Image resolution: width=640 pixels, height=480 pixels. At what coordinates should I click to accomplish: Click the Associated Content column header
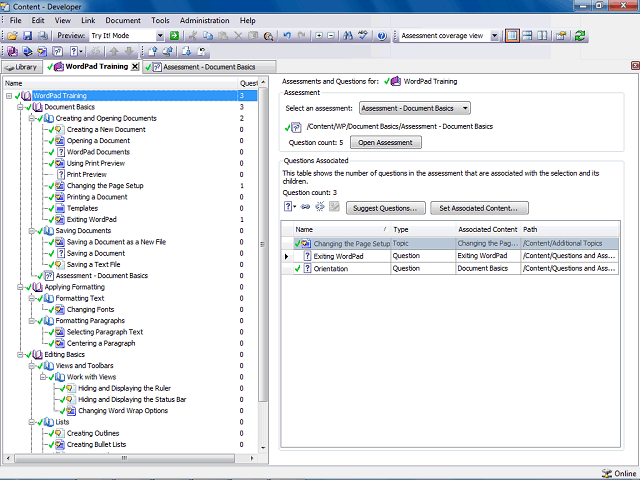click(x=488, y=229)
